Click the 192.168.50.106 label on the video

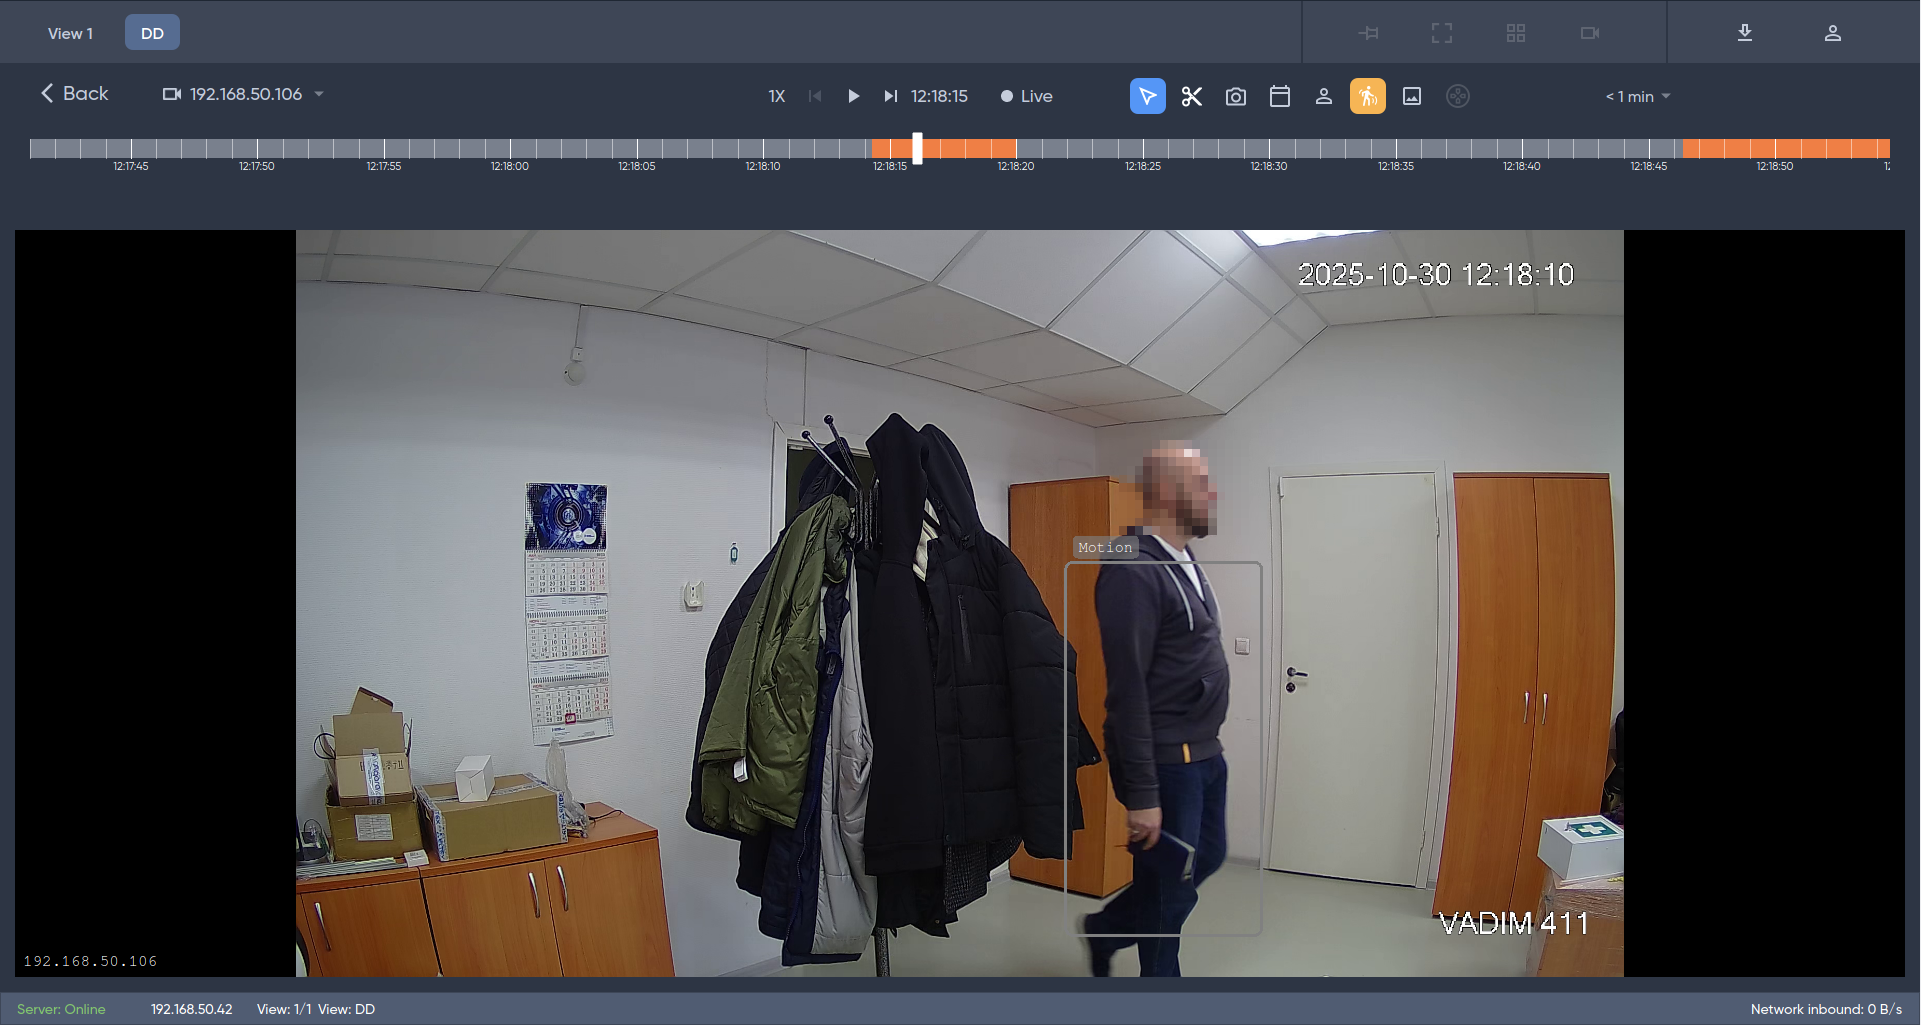[90, 961]
